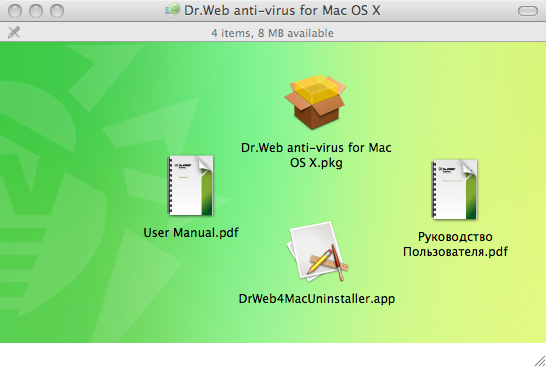Viewport: 546px width, 367px height.
Task: Click the resize grip in window corner
Action: pyautogui.click(x=539, y=361)
